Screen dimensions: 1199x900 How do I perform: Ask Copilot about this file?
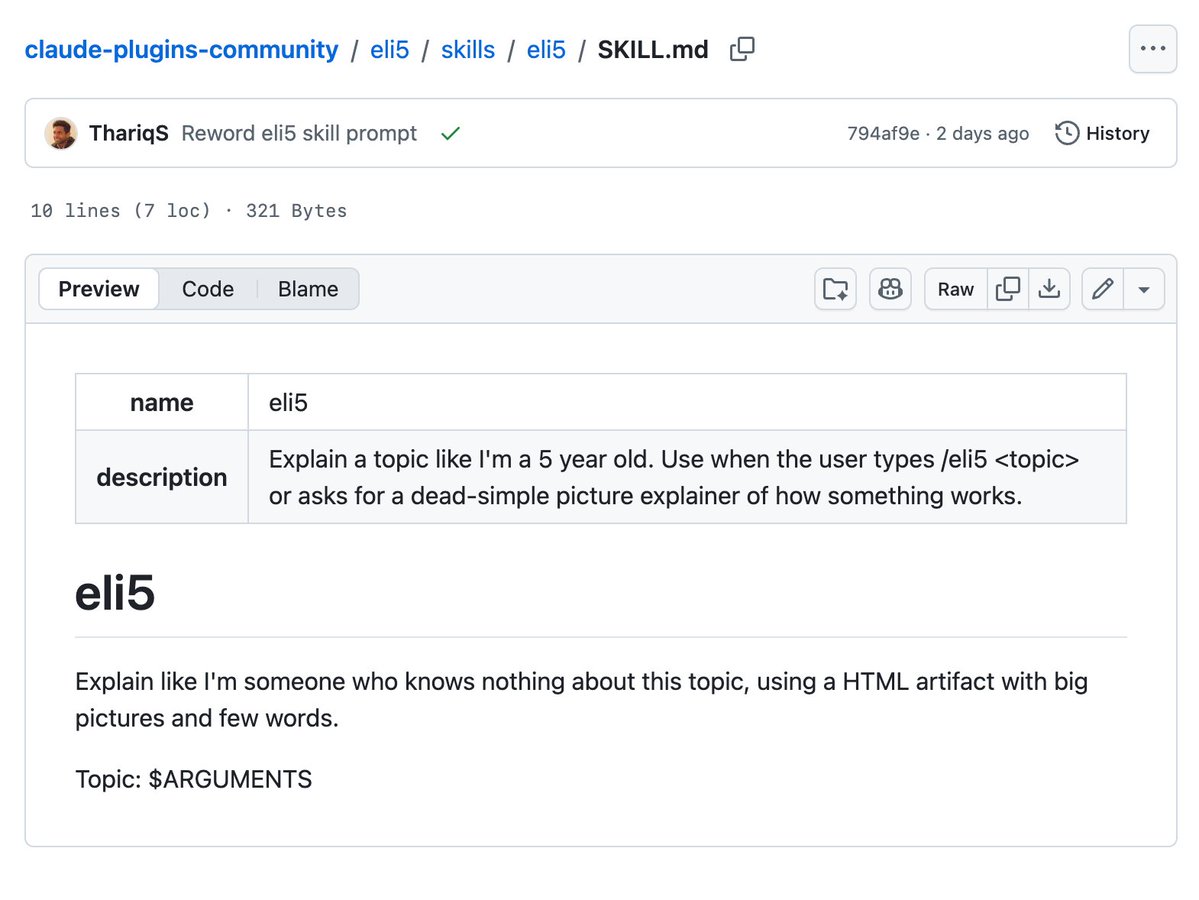point(890,289)
